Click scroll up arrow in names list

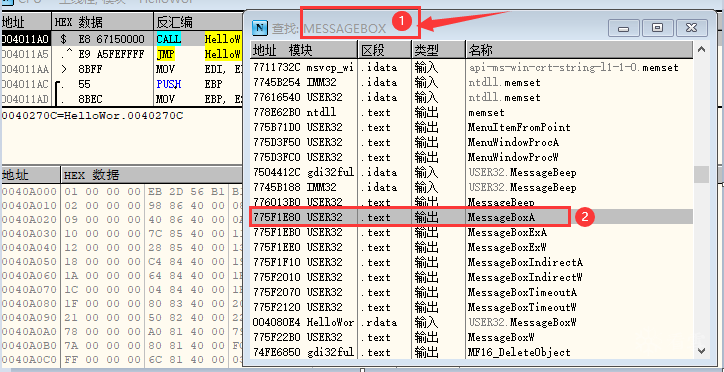[x=701, y=48]
